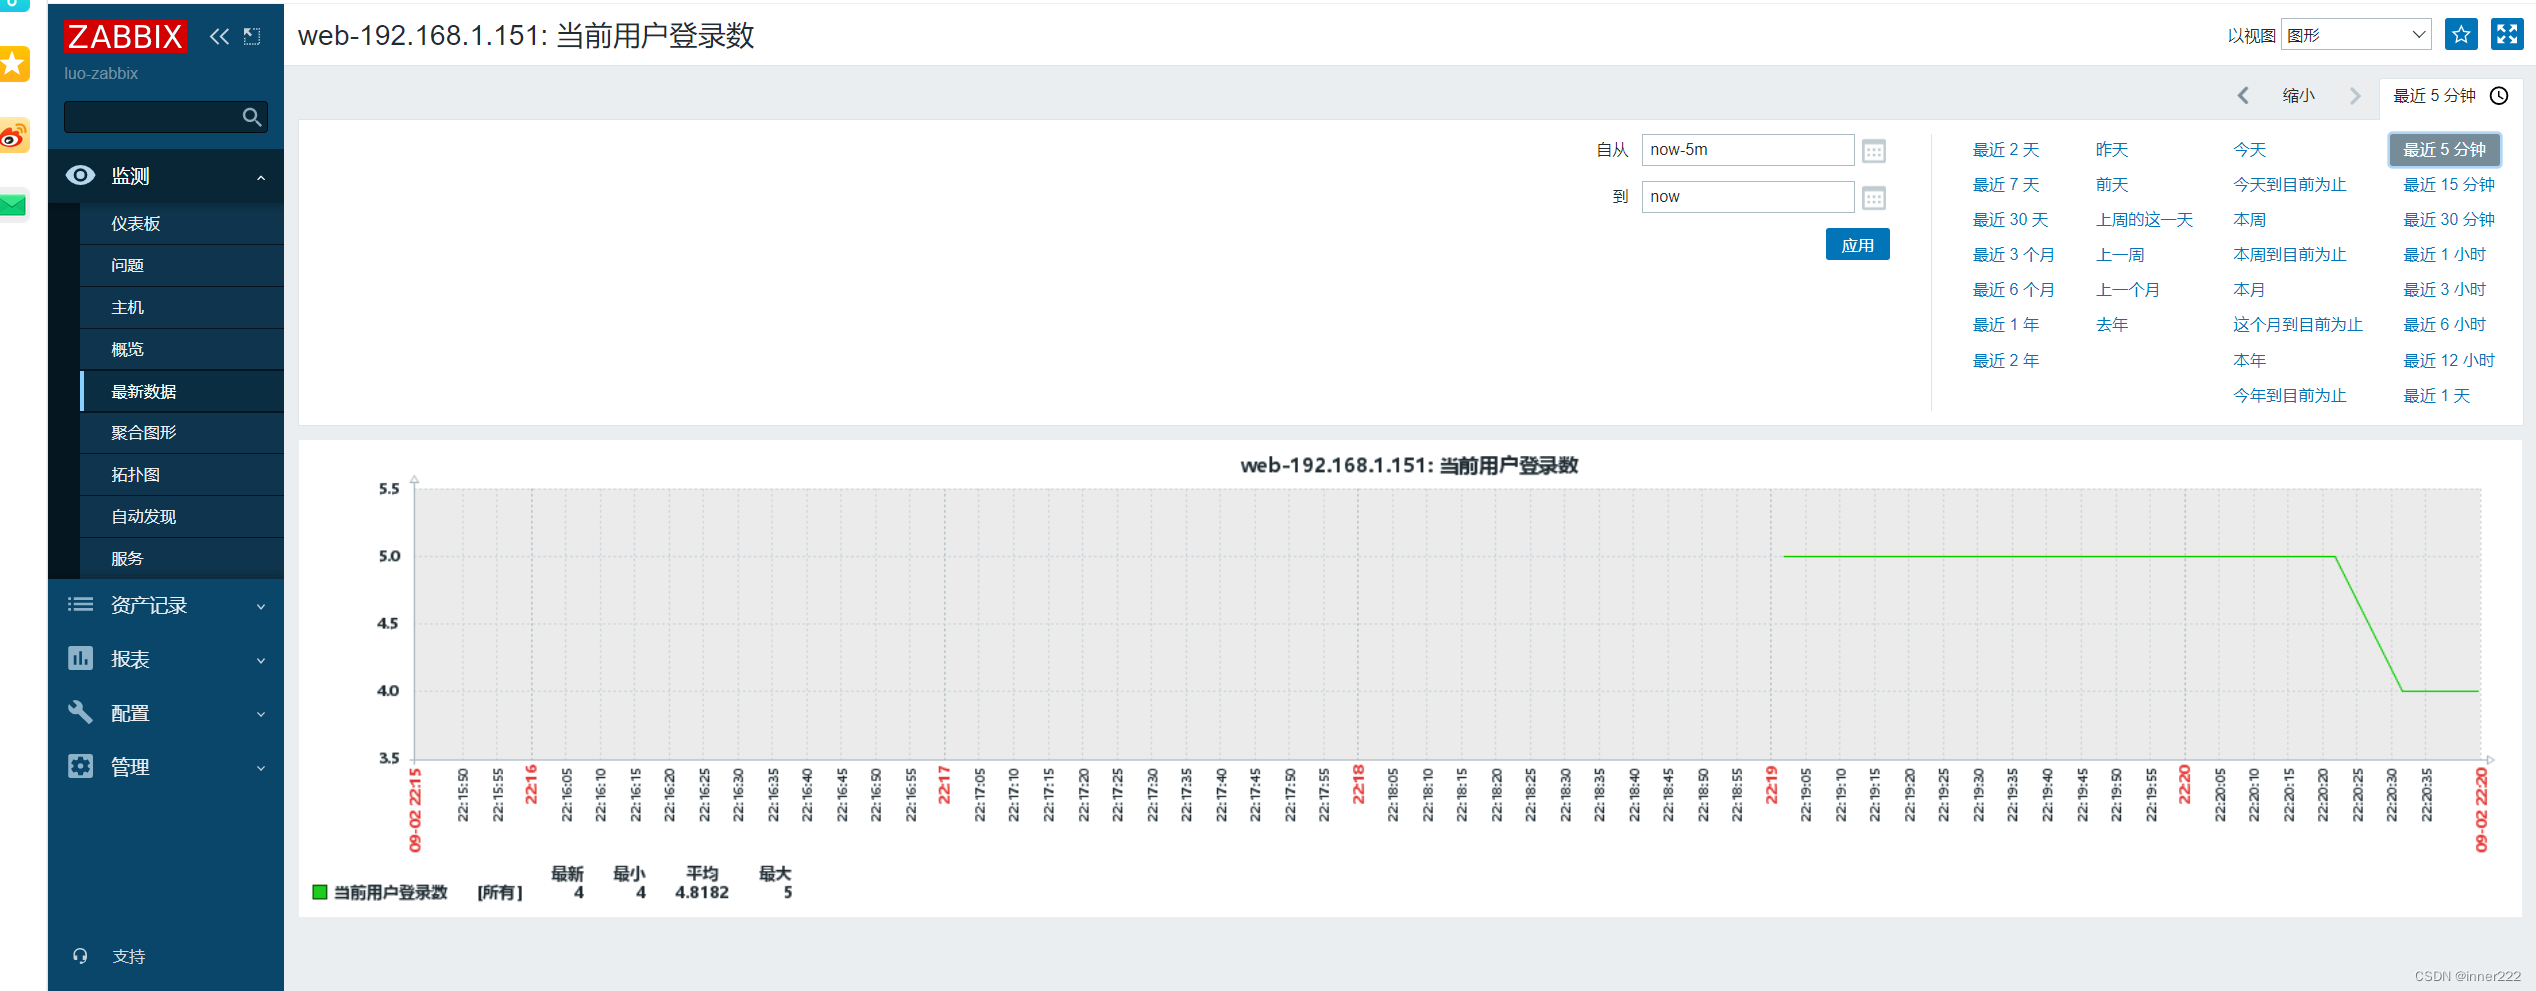Select 最近 12 小时 time range
Screen dimensions: 2536x991
(2449, 361)
